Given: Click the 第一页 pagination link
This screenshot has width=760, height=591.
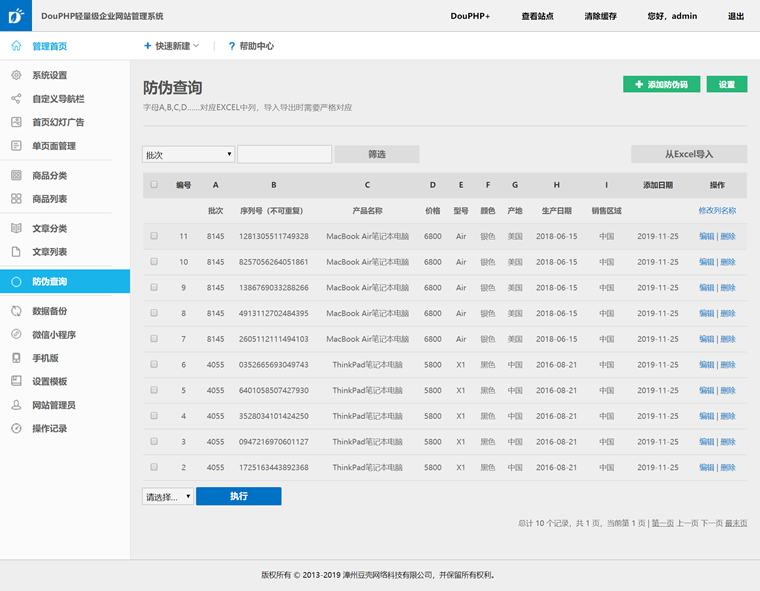Looking at the screenshot, I should click(662, 523).
